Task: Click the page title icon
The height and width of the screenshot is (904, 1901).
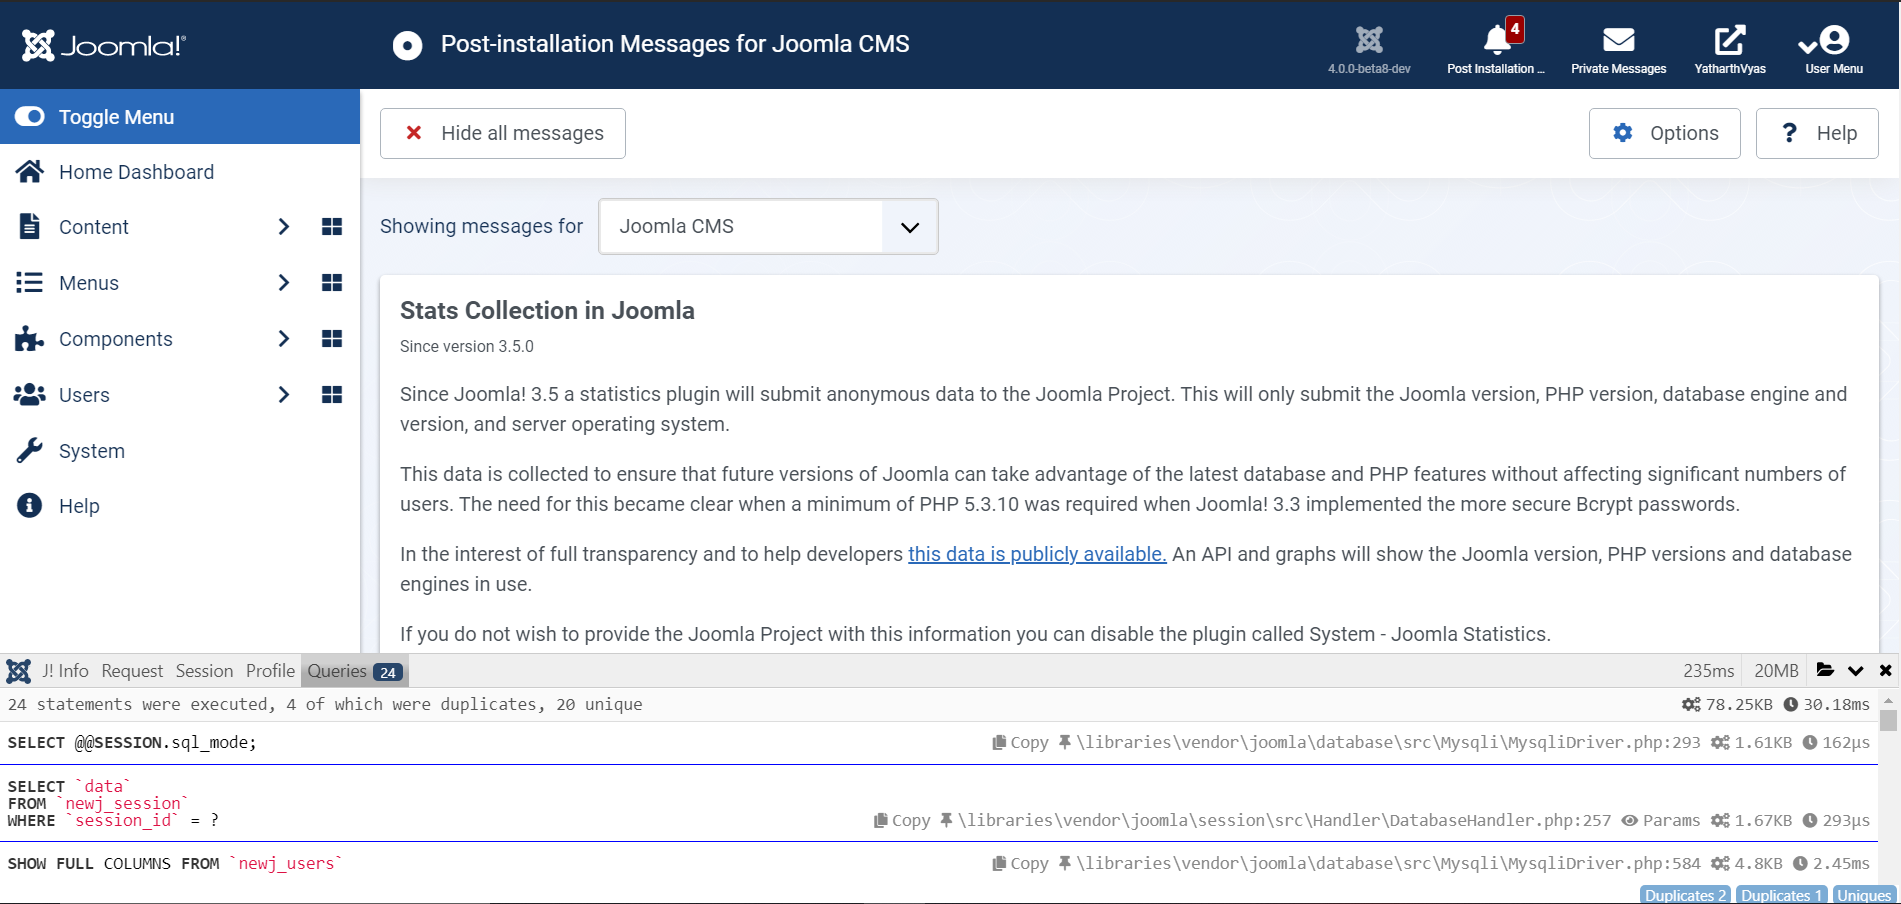Action: tap(407, 45)
